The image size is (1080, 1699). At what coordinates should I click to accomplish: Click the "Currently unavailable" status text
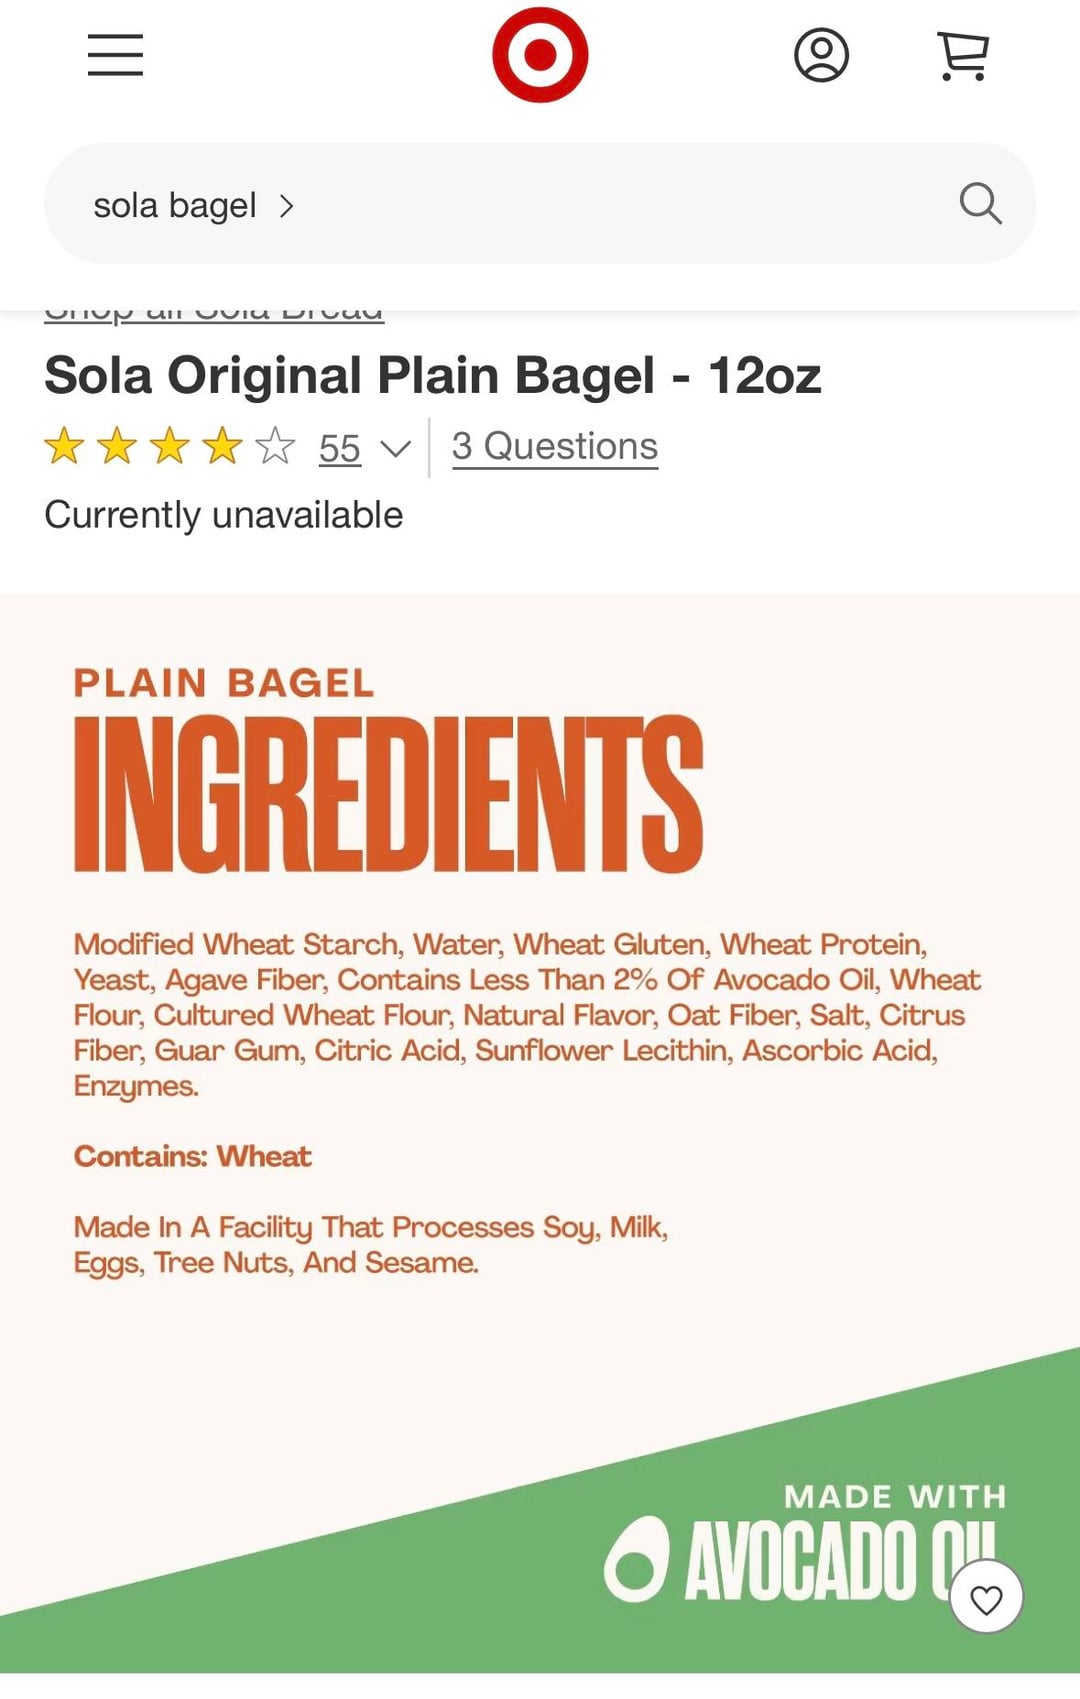[224, 515]
